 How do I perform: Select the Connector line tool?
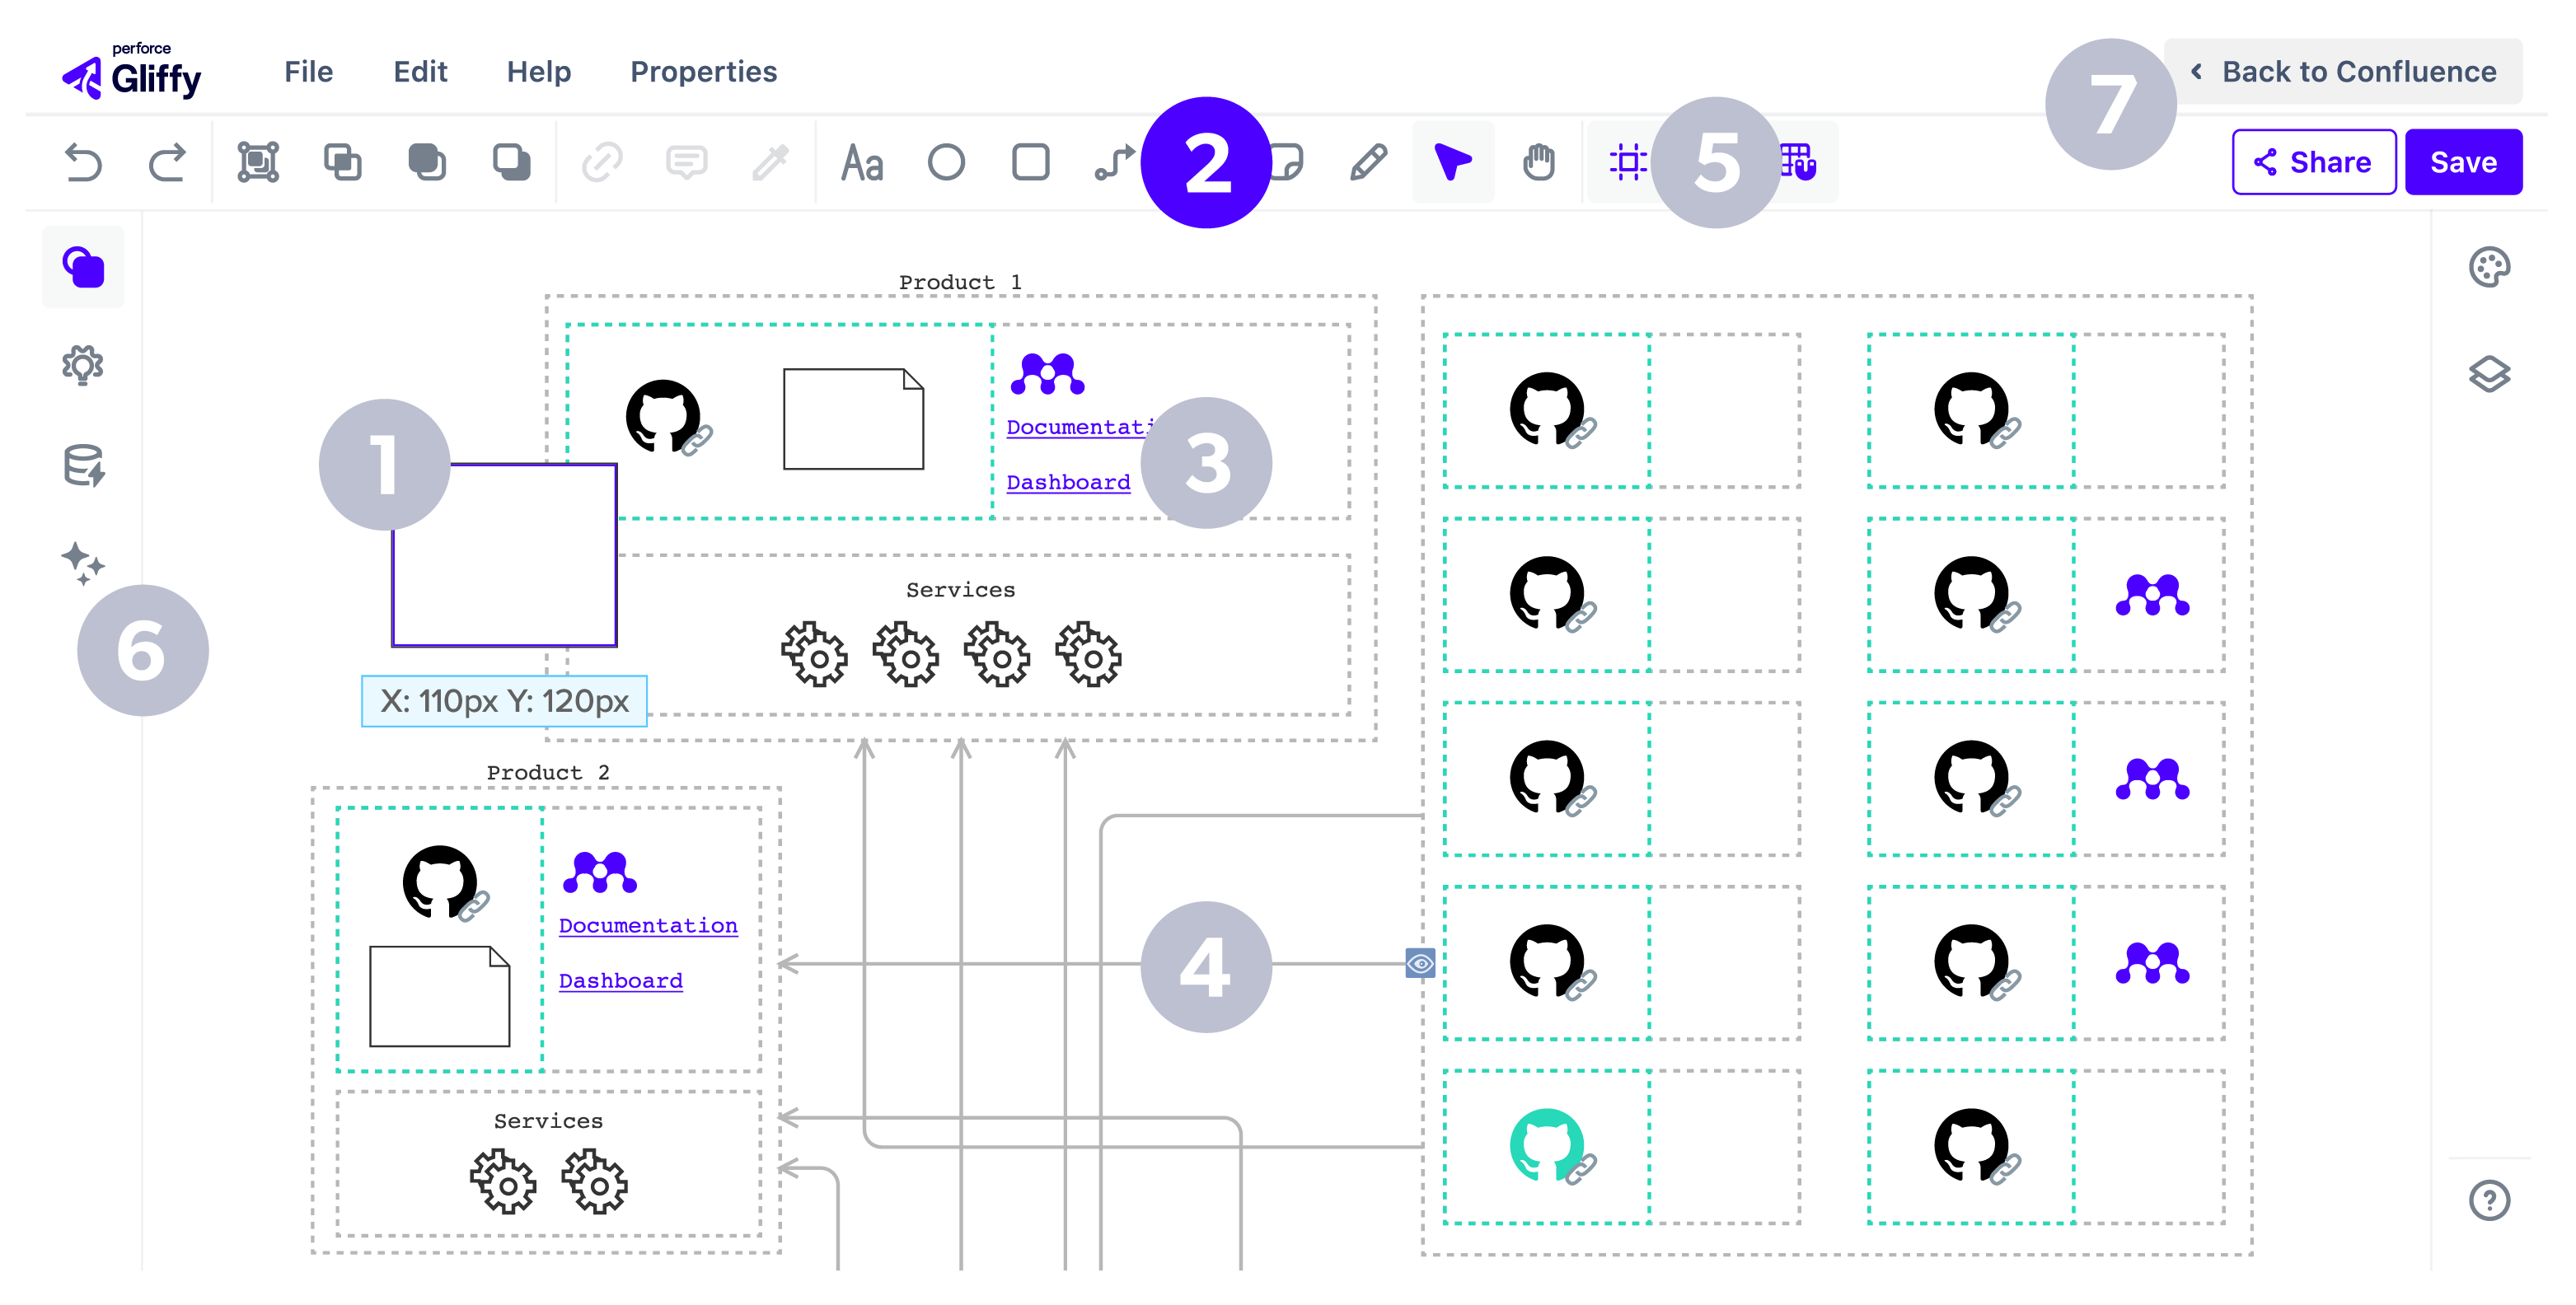coord(1114,162)
